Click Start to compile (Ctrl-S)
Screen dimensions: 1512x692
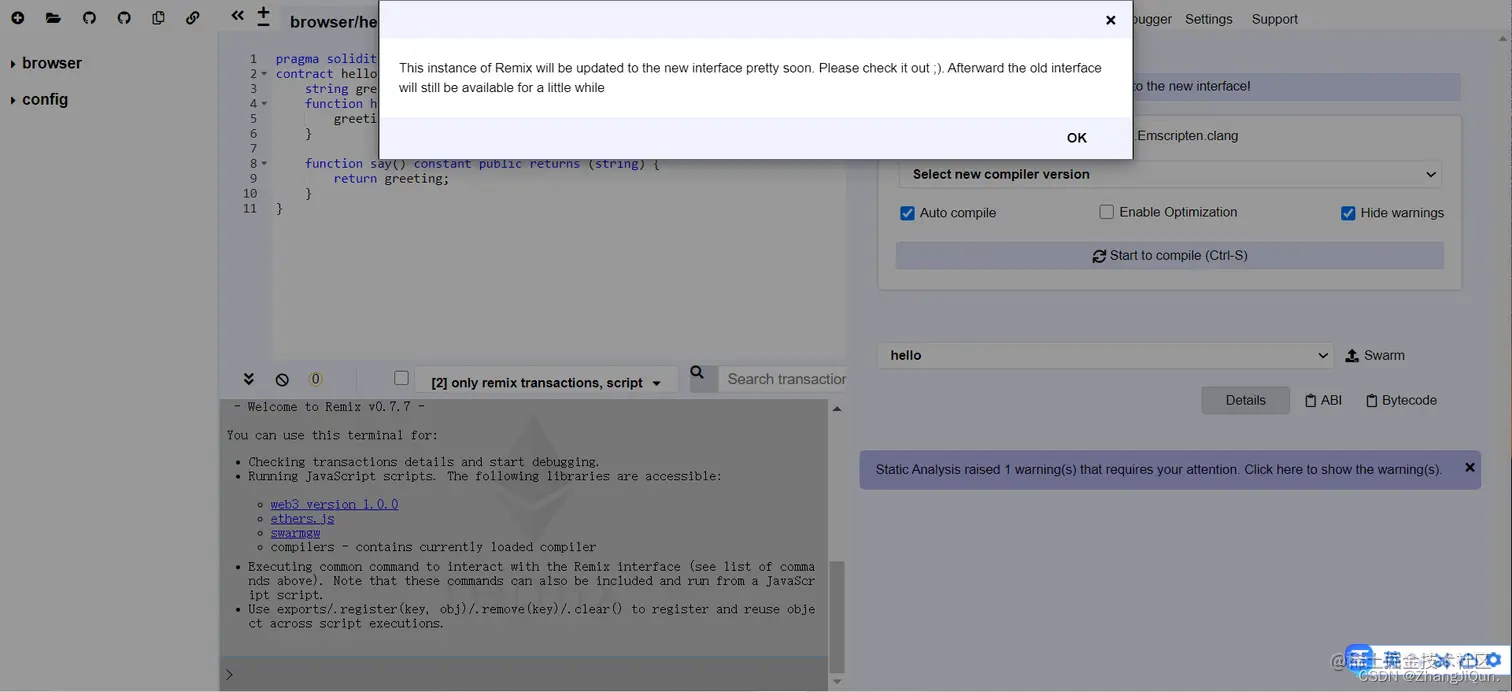[1170, 255]
